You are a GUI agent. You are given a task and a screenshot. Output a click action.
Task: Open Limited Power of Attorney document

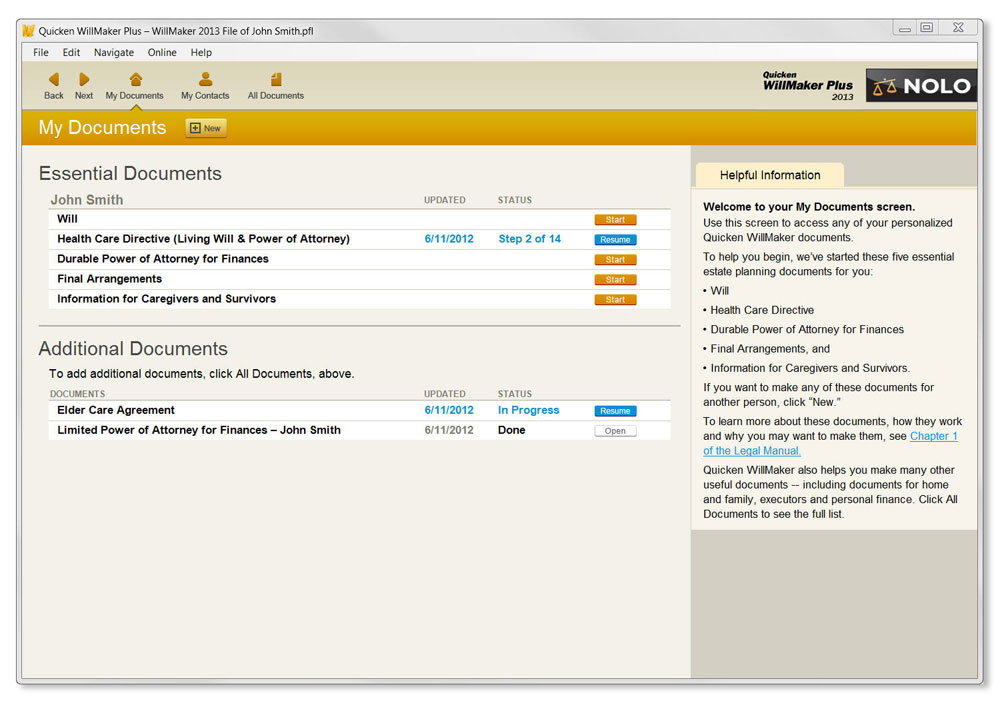click(x=615, y=431)
